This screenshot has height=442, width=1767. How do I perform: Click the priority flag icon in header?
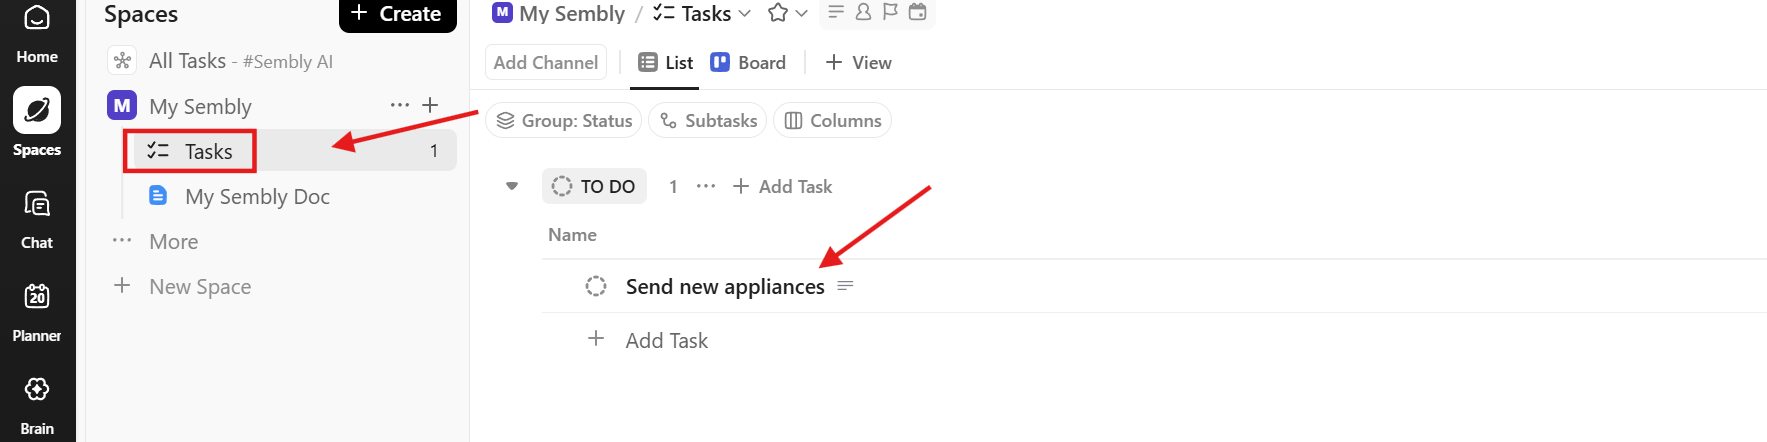(890, 12)
